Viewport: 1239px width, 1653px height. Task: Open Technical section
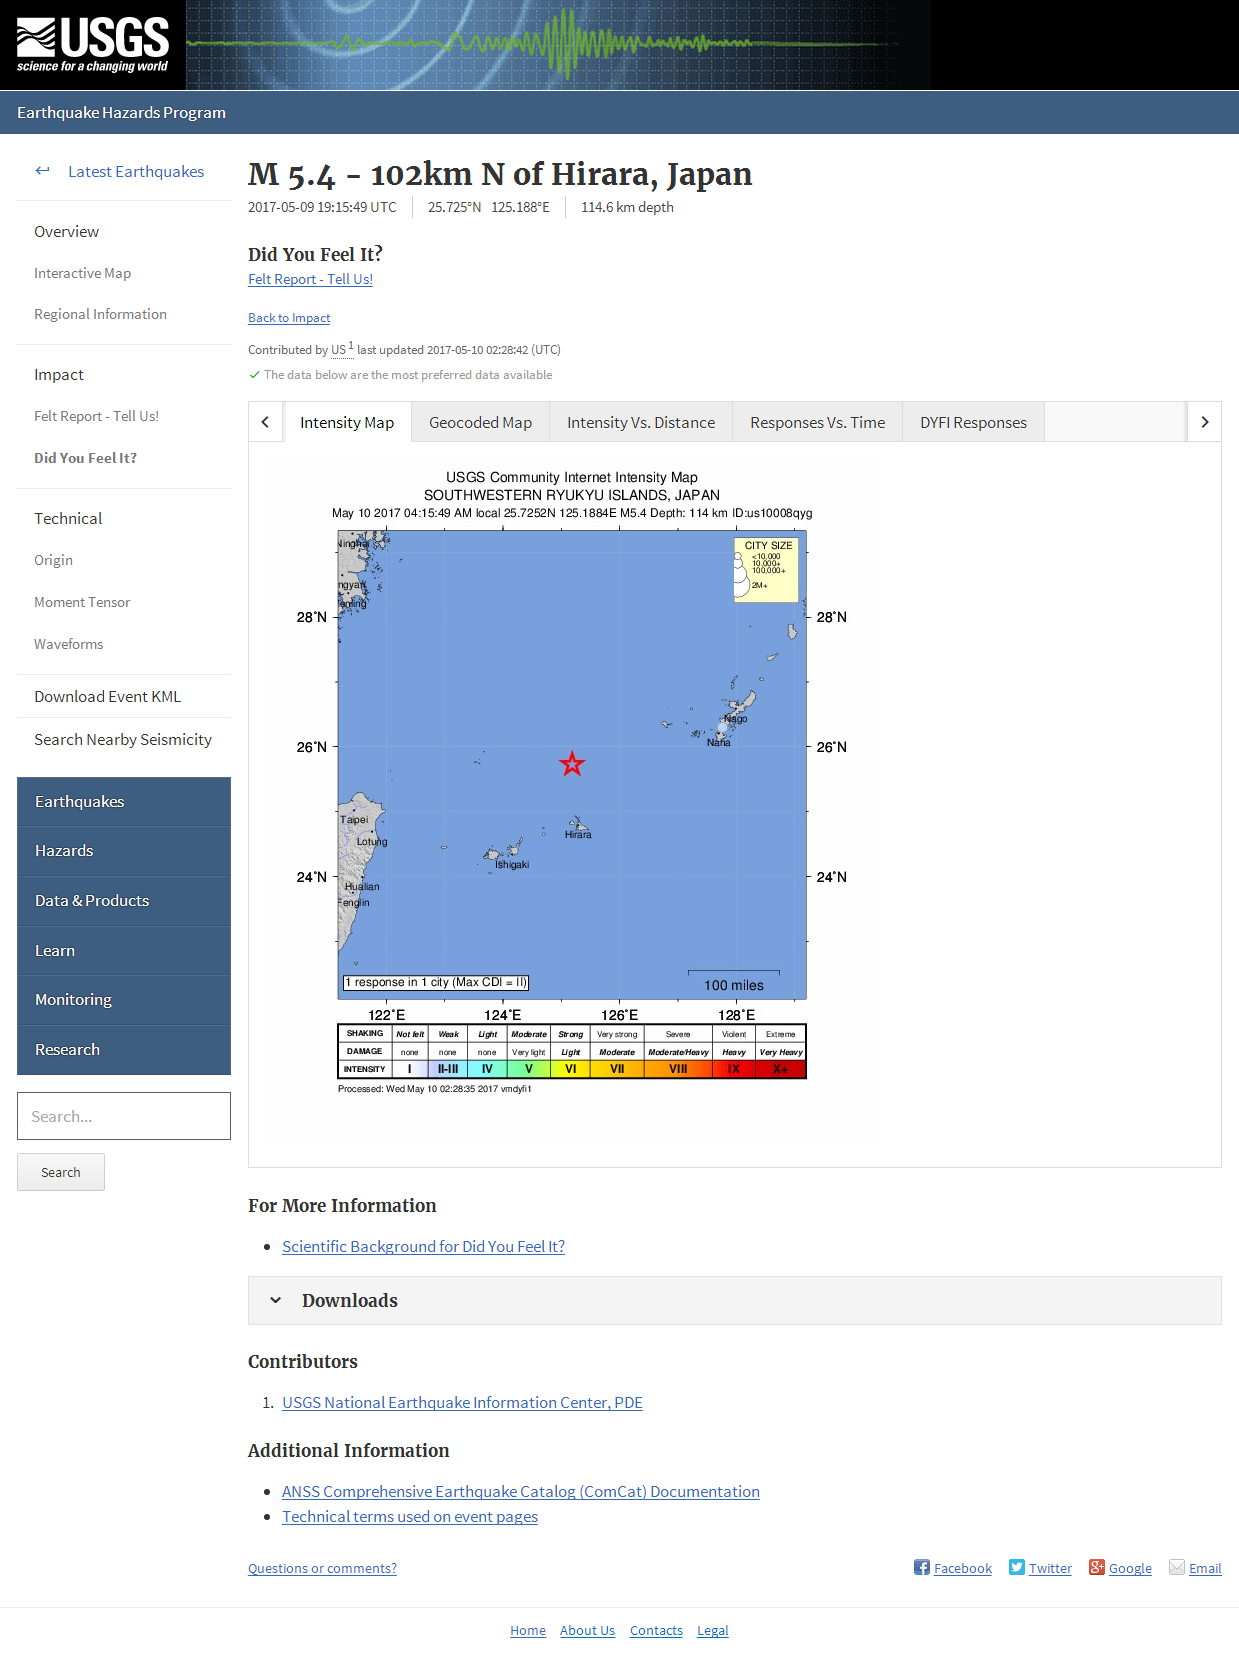pos(68,518)
